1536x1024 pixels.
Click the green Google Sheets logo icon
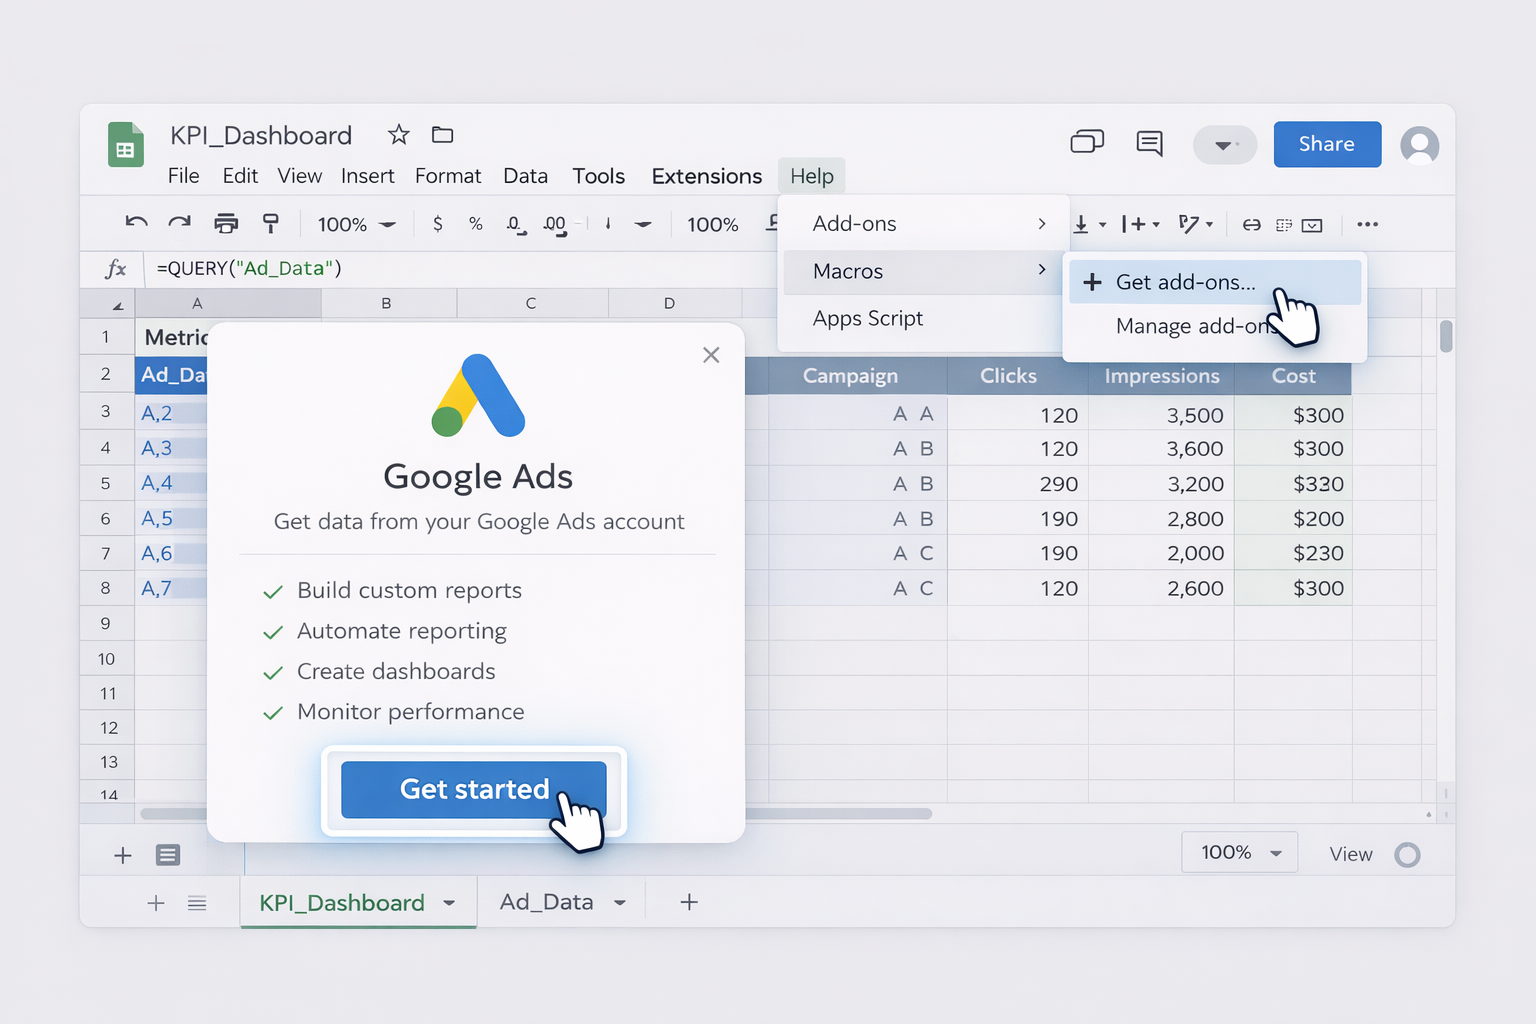pos(125,144)
